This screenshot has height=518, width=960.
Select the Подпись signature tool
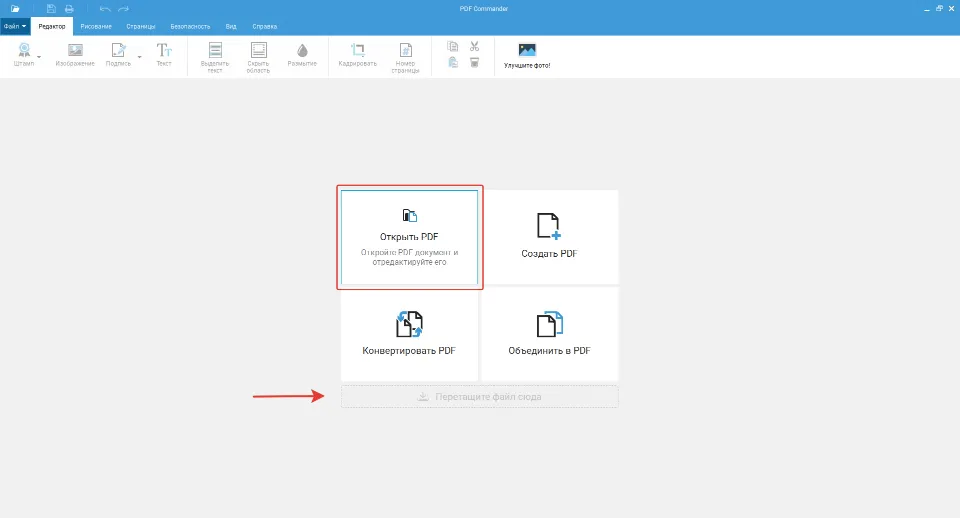click(118, 54)
